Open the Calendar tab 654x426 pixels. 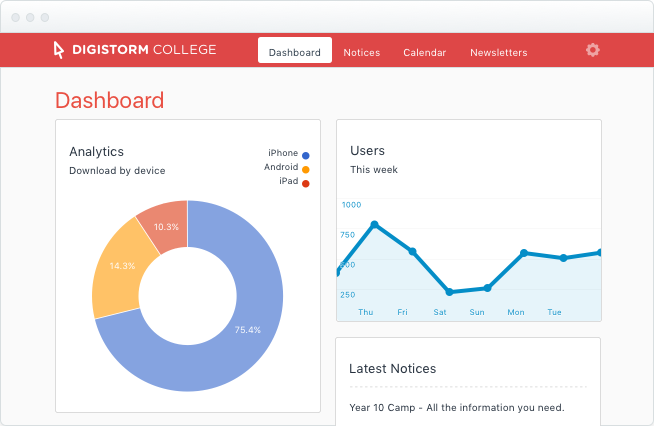(425, 53)
